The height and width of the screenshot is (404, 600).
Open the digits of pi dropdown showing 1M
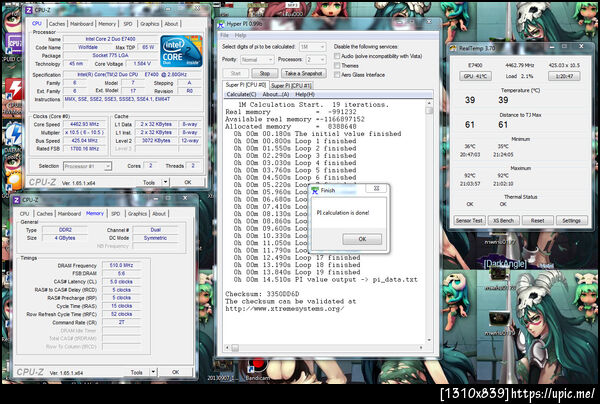point(312,47)
